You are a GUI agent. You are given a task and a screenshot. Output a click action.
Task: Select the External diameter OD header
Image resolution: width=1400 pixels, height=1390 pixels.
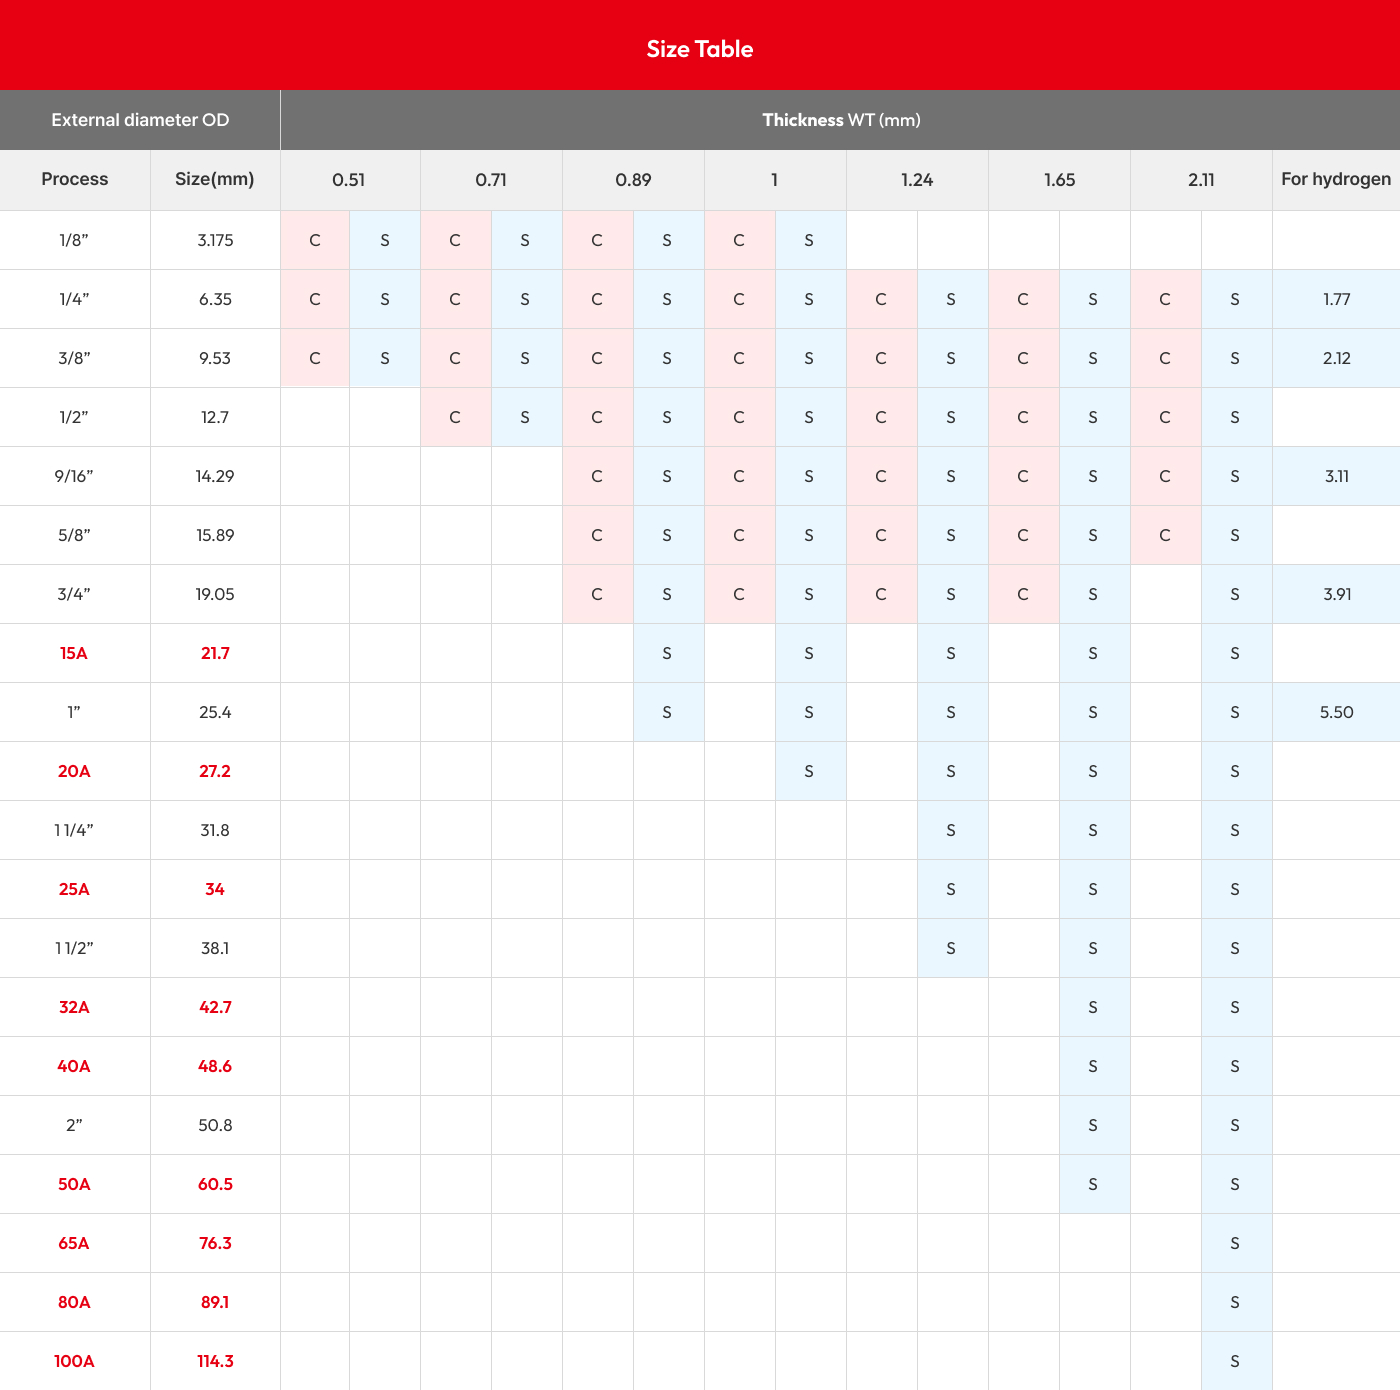click(140, 120)
